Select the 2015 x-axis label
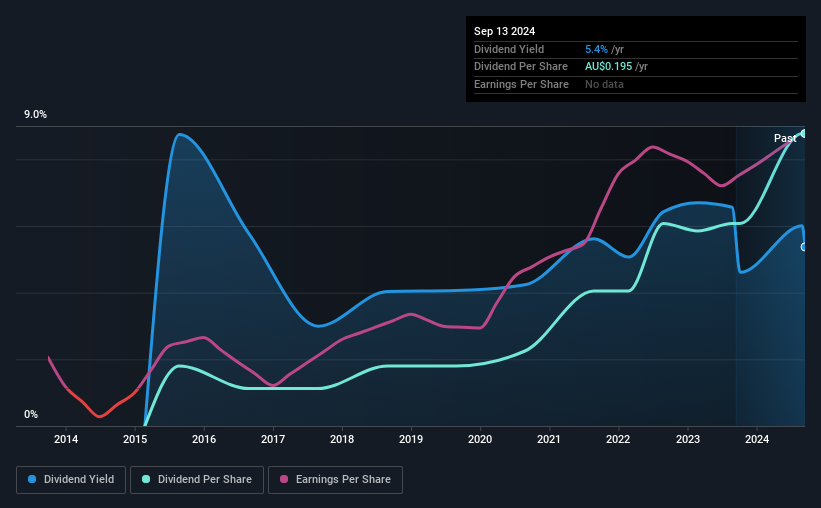Screen dimensions: 821x508 click(135, 439)
